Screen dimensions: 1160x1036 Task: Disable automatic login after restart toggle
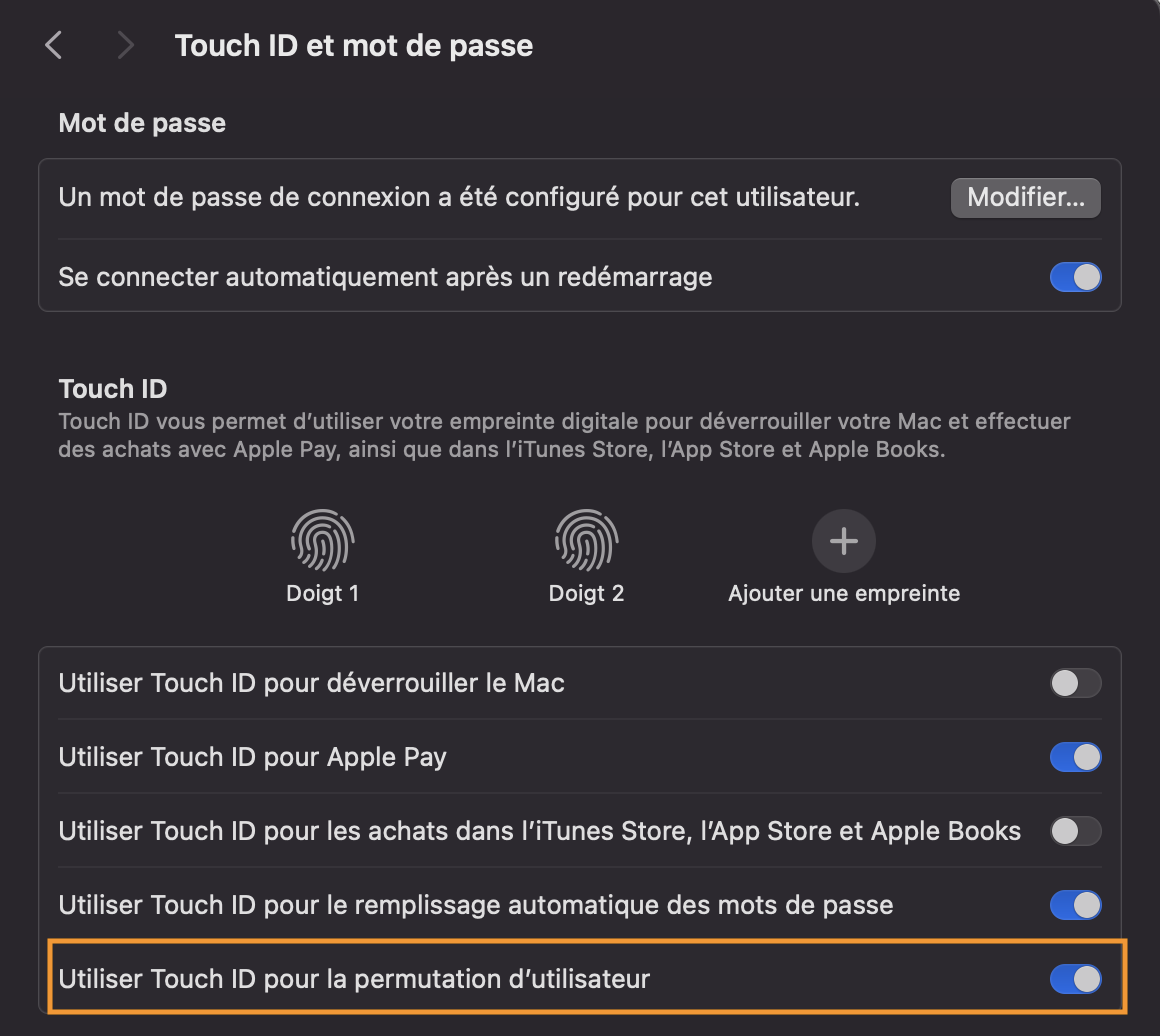[x=1075, y=277]
